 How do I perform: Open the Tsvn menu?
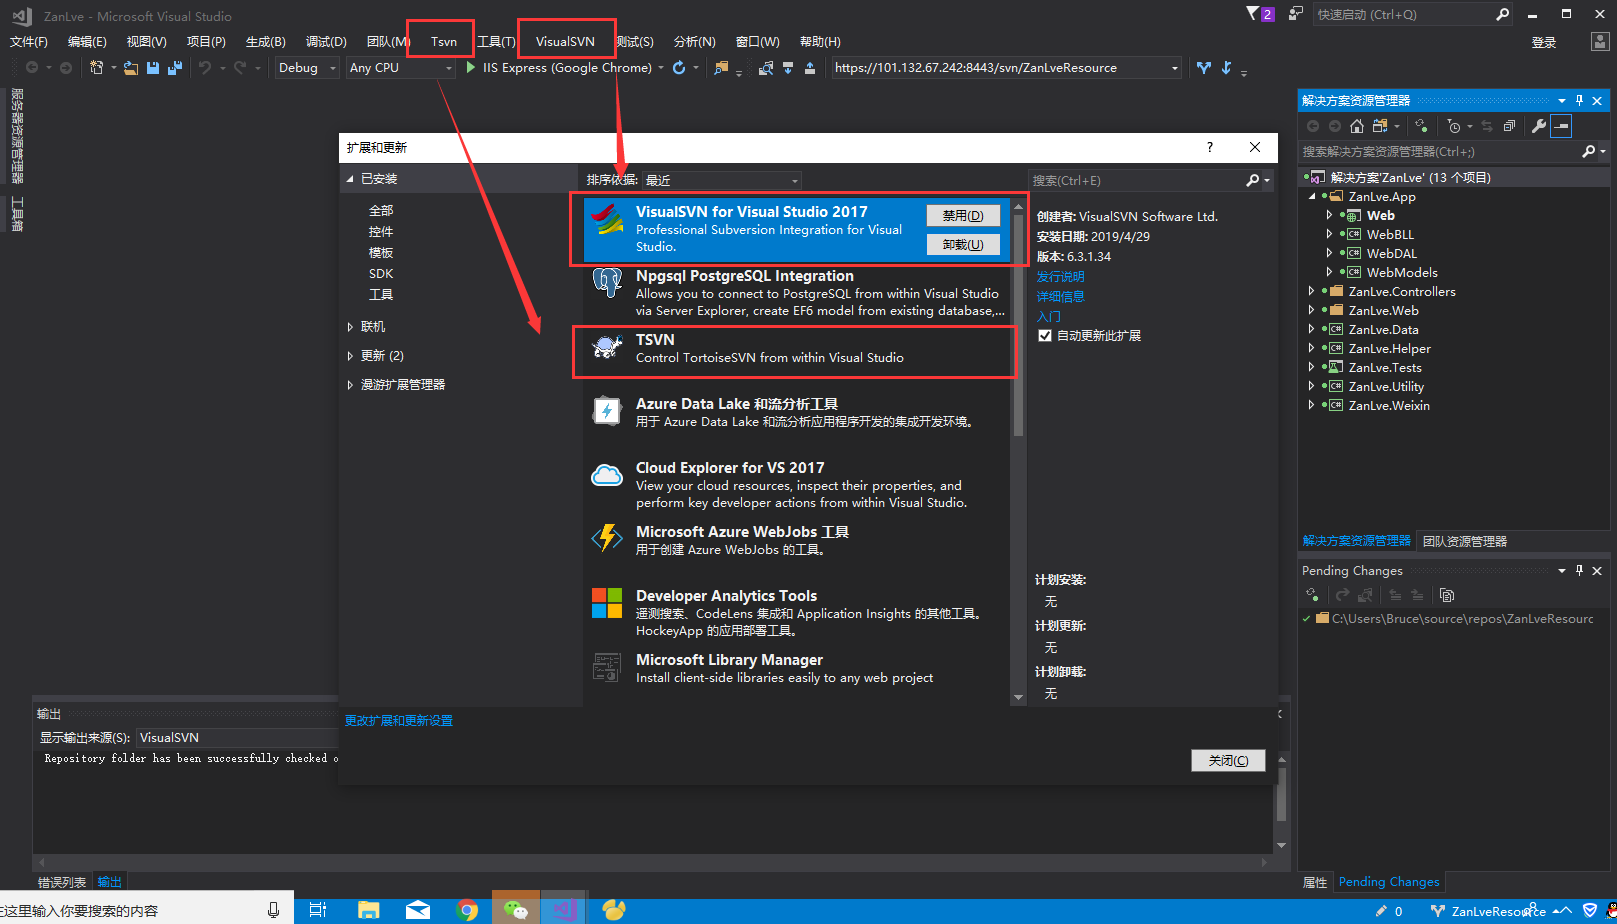click(x=443, y=41)
